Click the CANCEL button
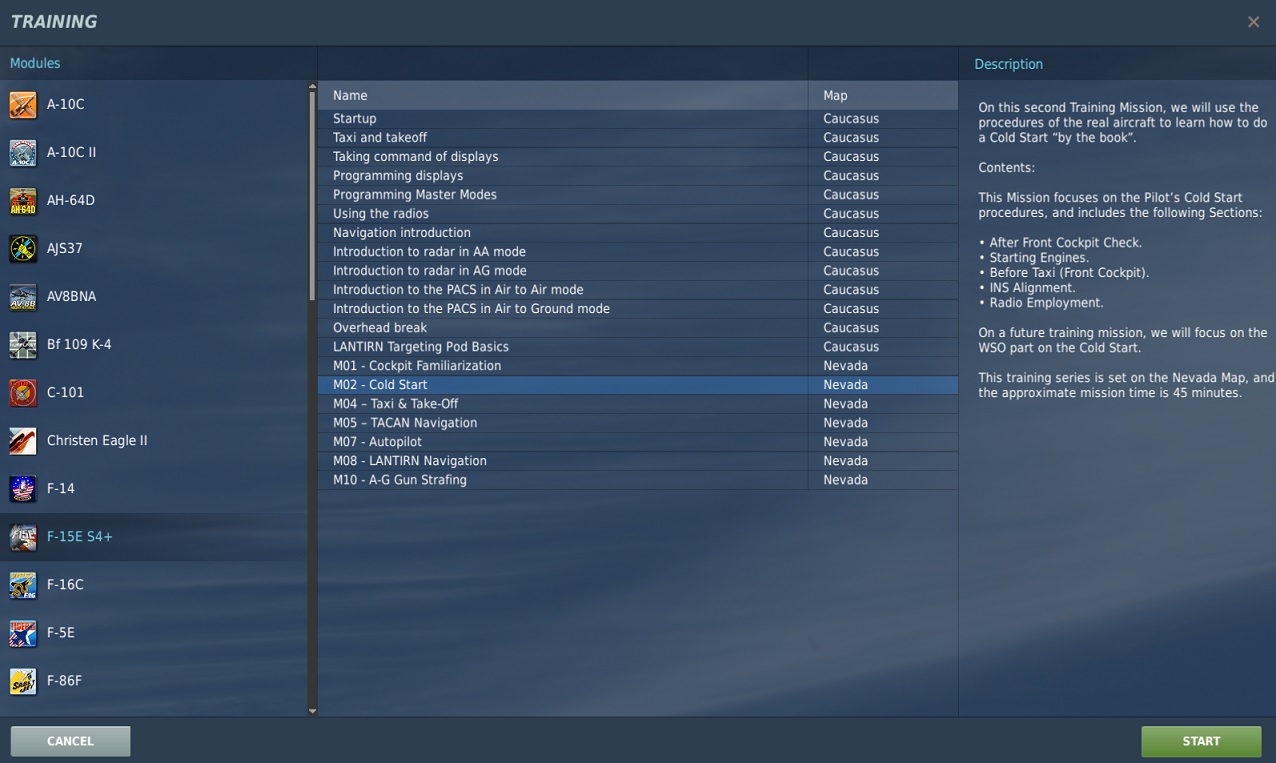The width and height of the screenshot is (1276, 763). 69,741
